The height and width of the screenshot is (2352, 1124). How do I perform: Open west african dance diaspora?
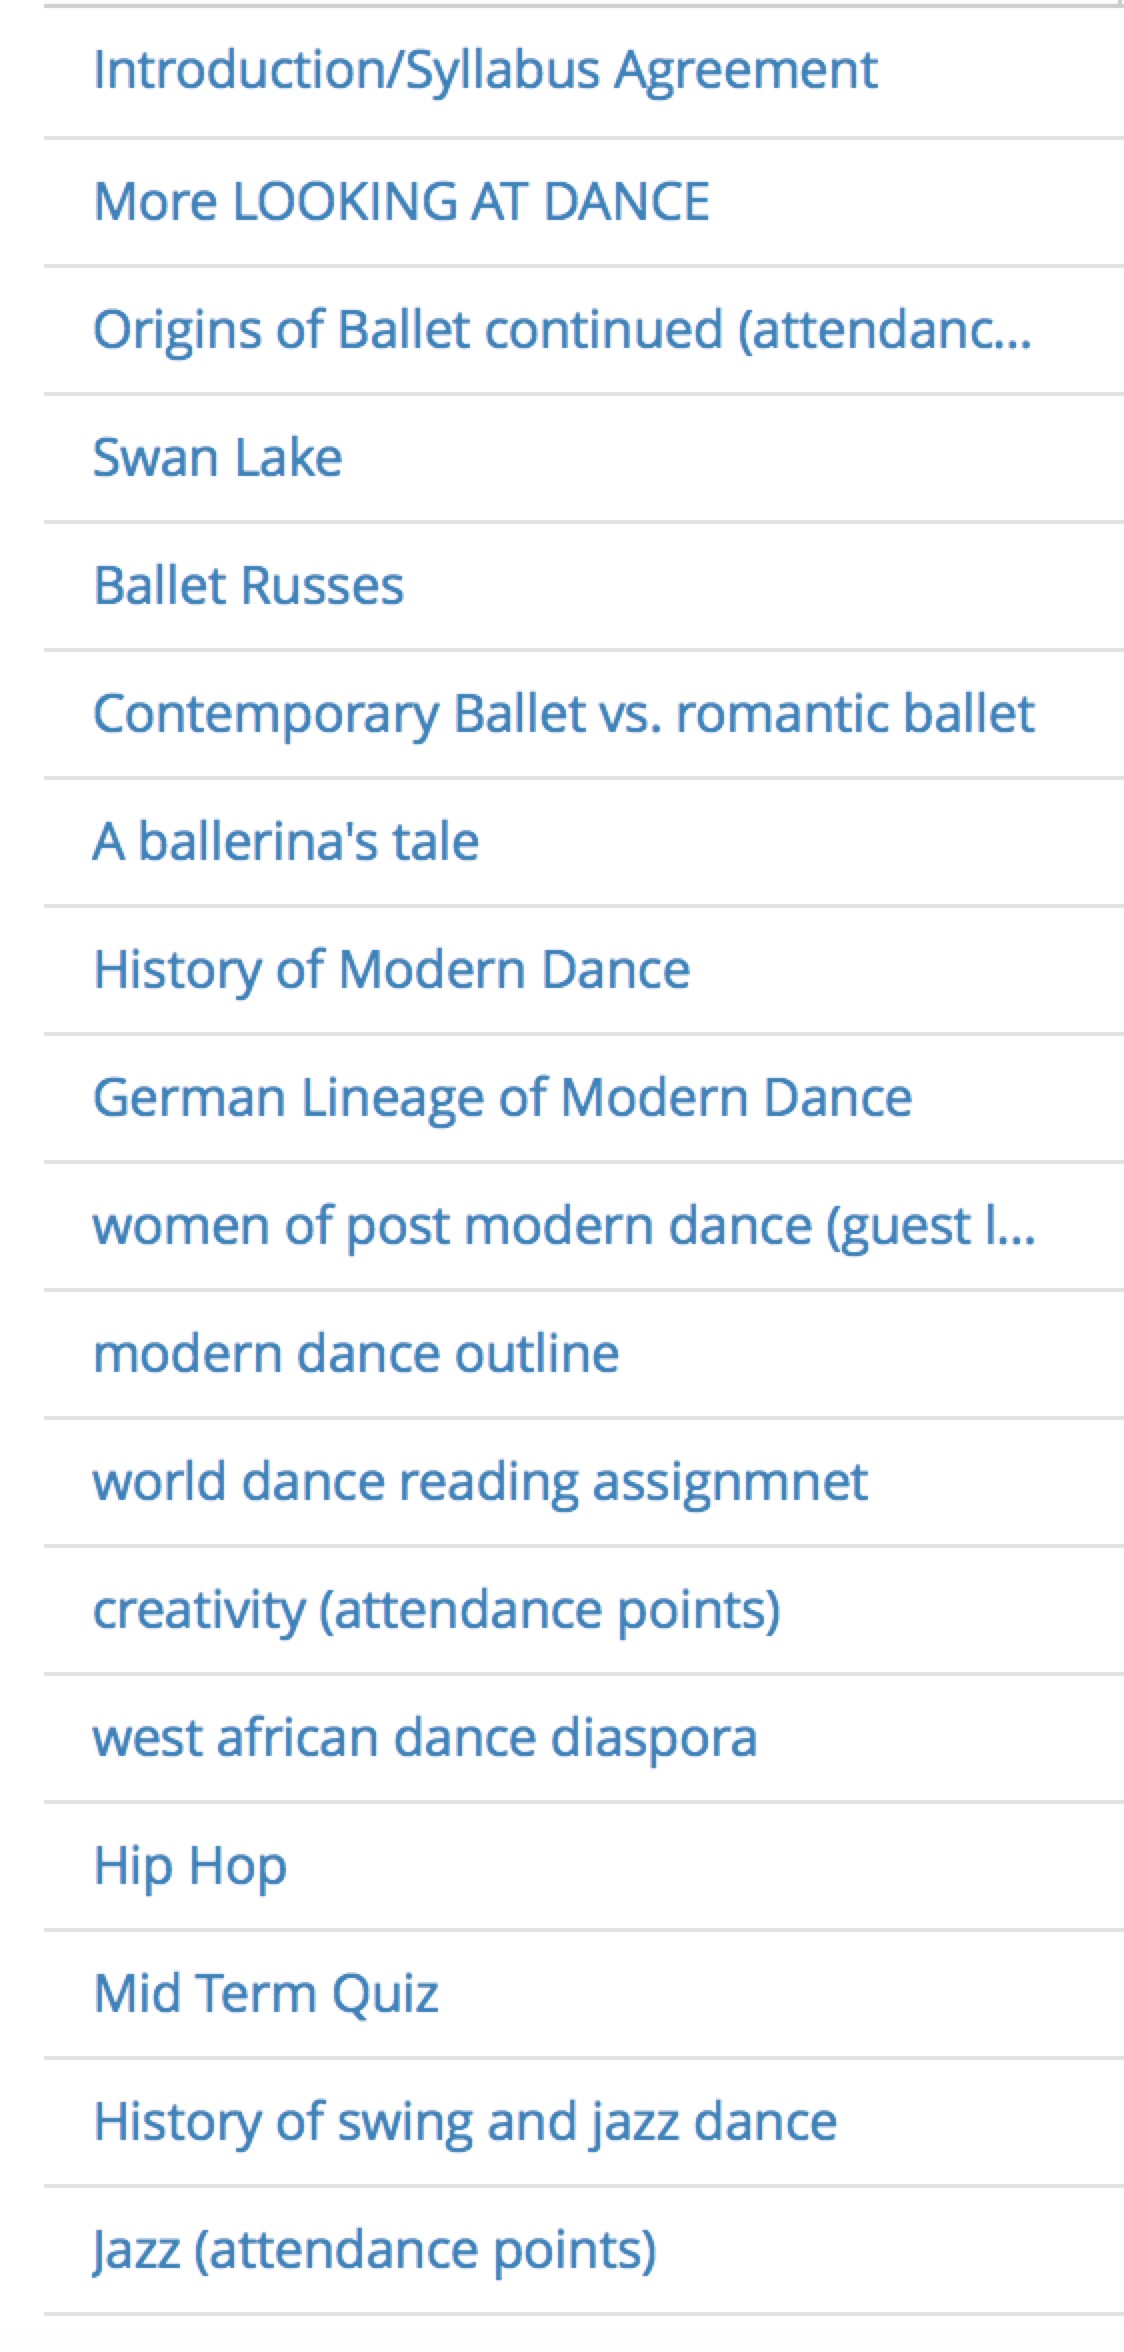pyautogui.click(x=425, y=1737)
